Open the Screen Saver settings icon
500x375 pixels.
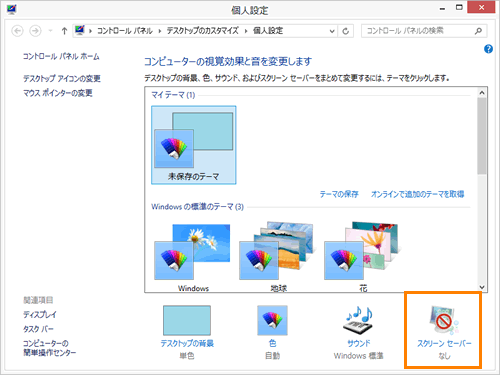[444, 320]
